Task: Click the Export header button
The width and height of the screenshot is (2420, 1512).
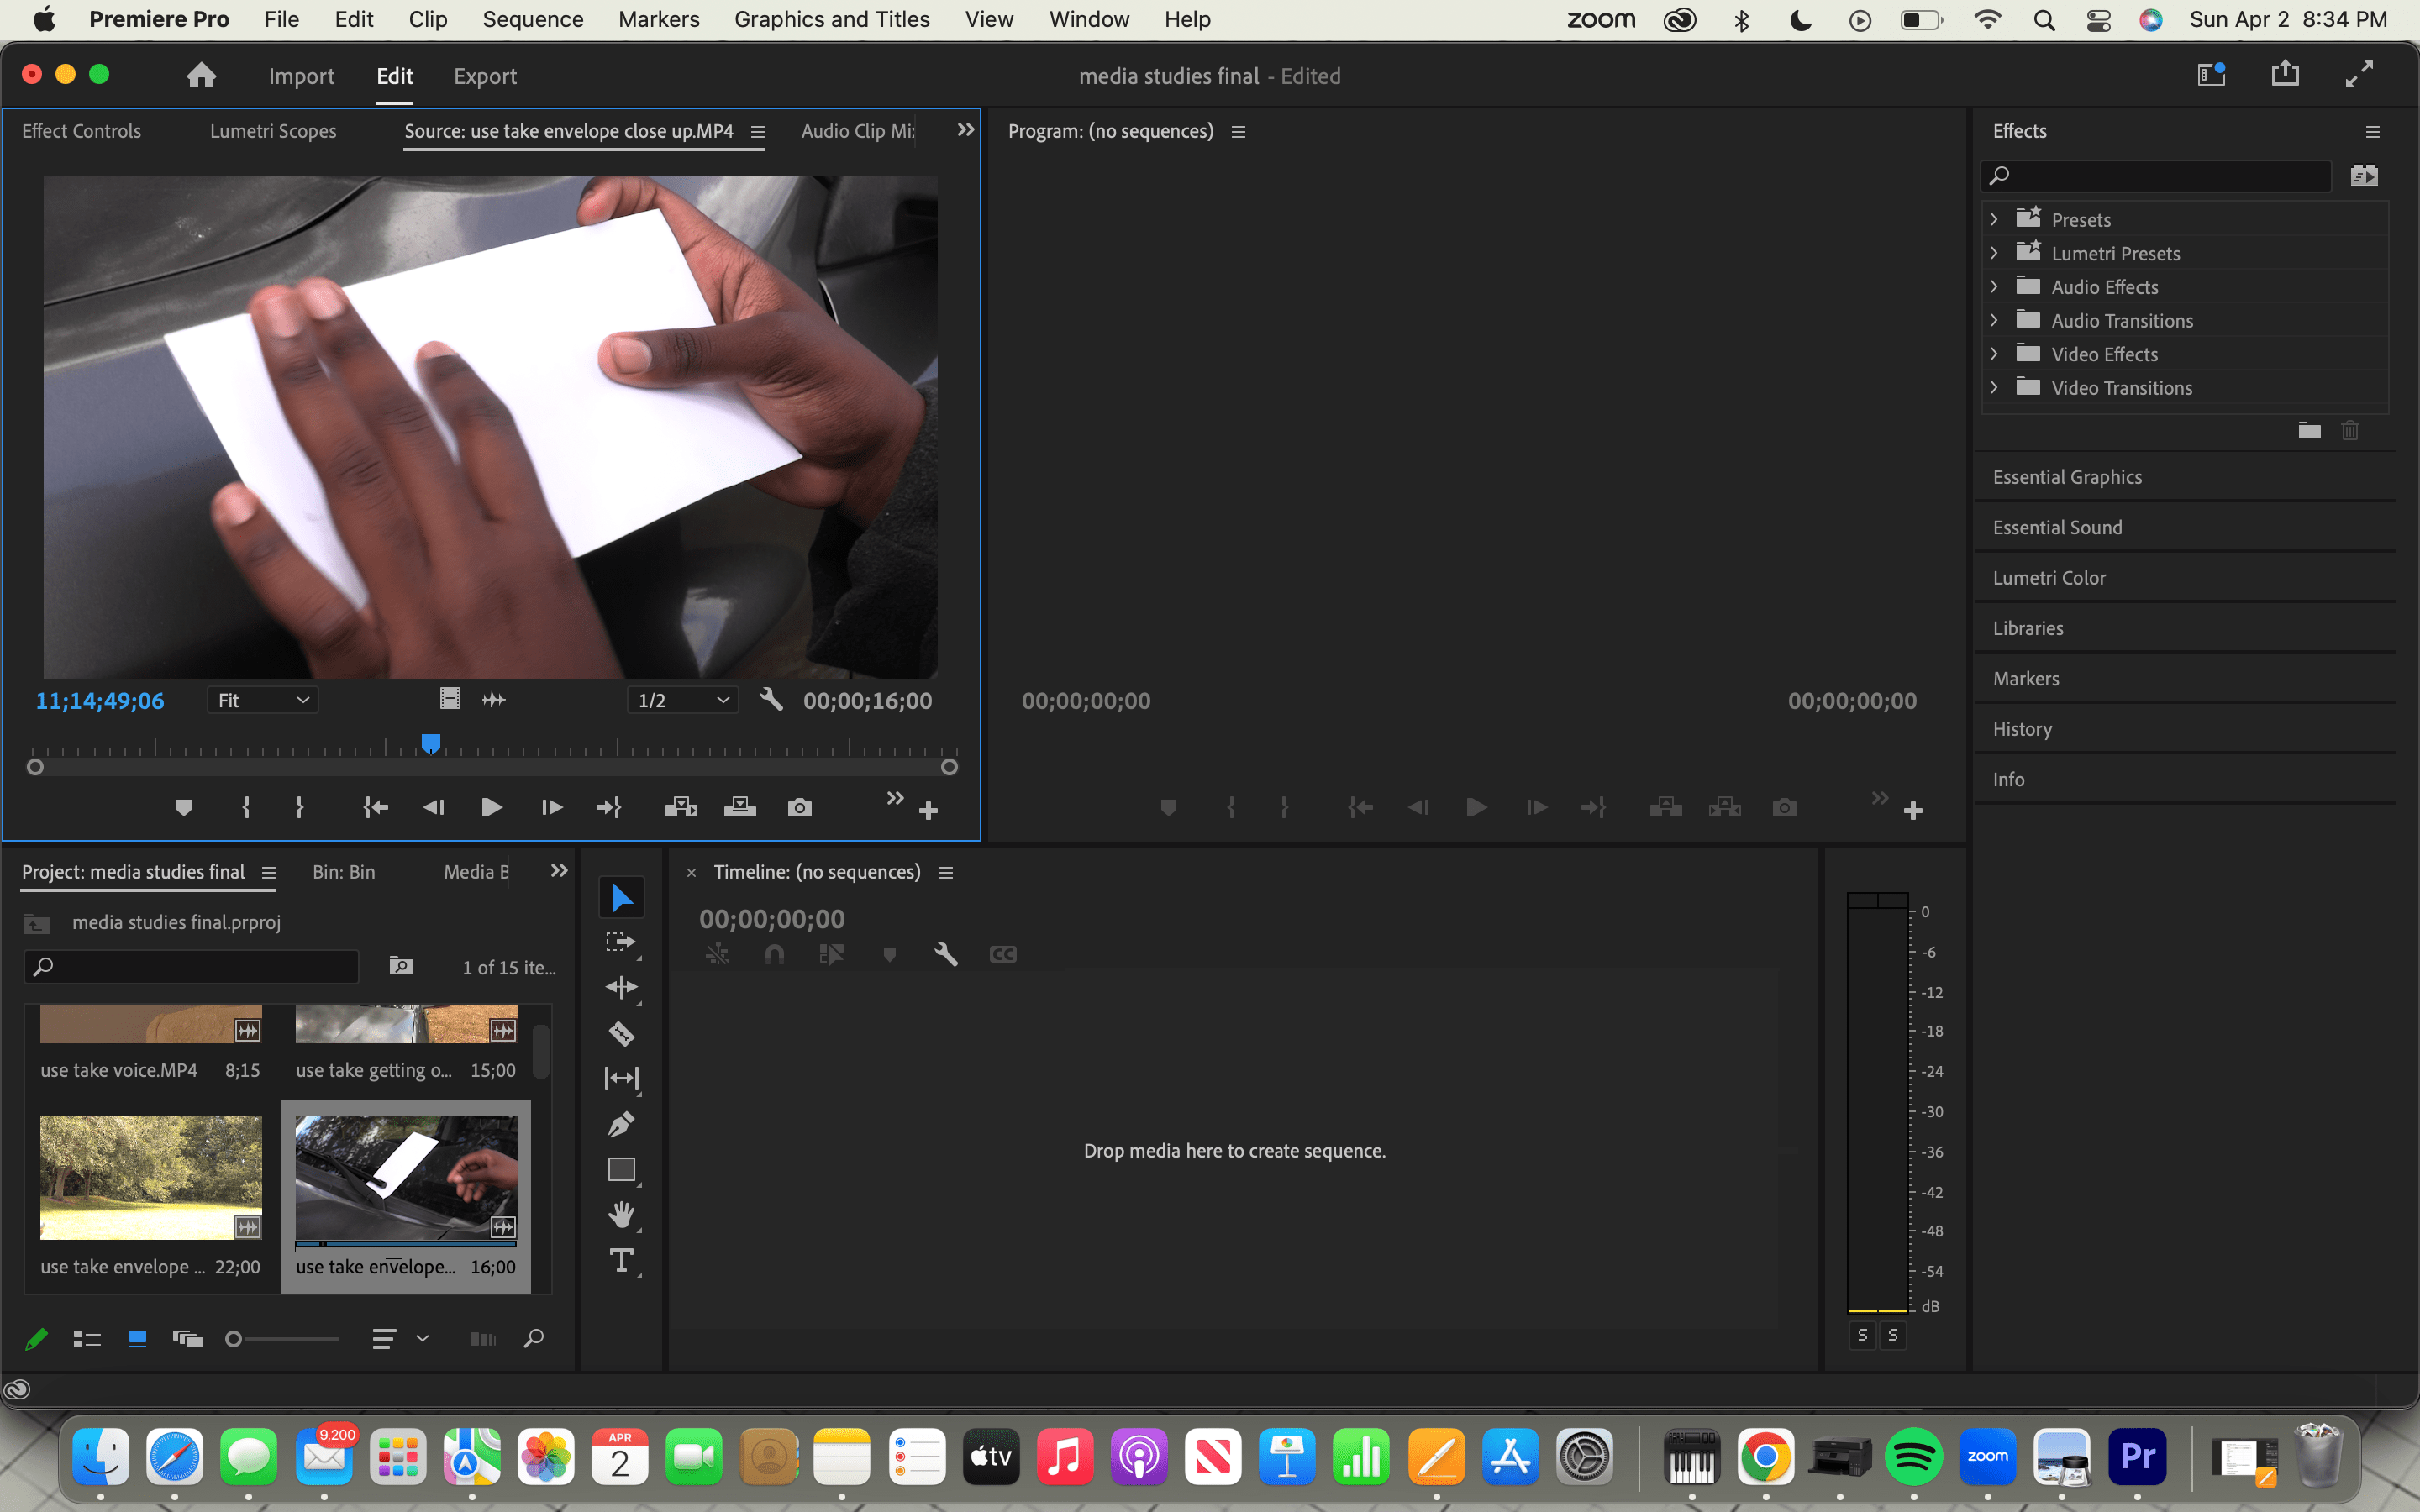Action: [486, 76]
